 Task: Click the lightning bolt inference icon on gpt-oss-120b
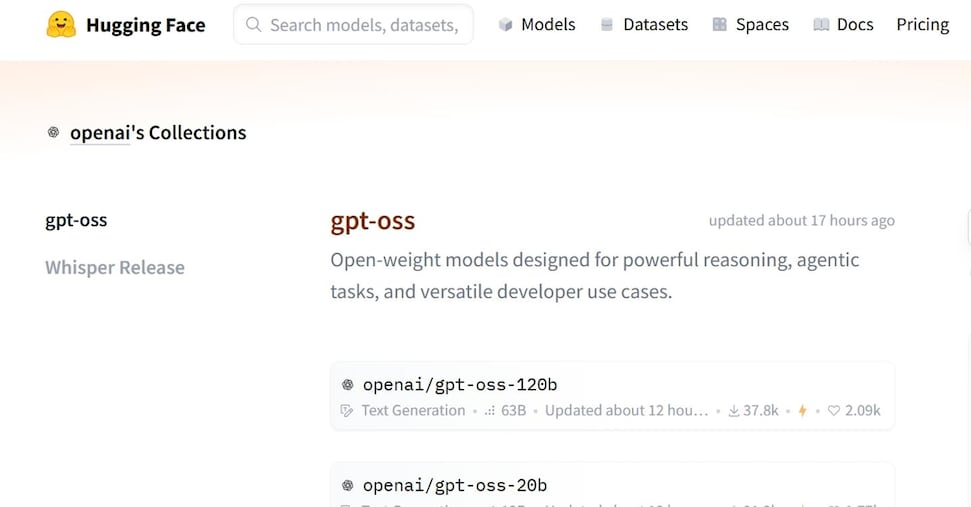(803, 410)
